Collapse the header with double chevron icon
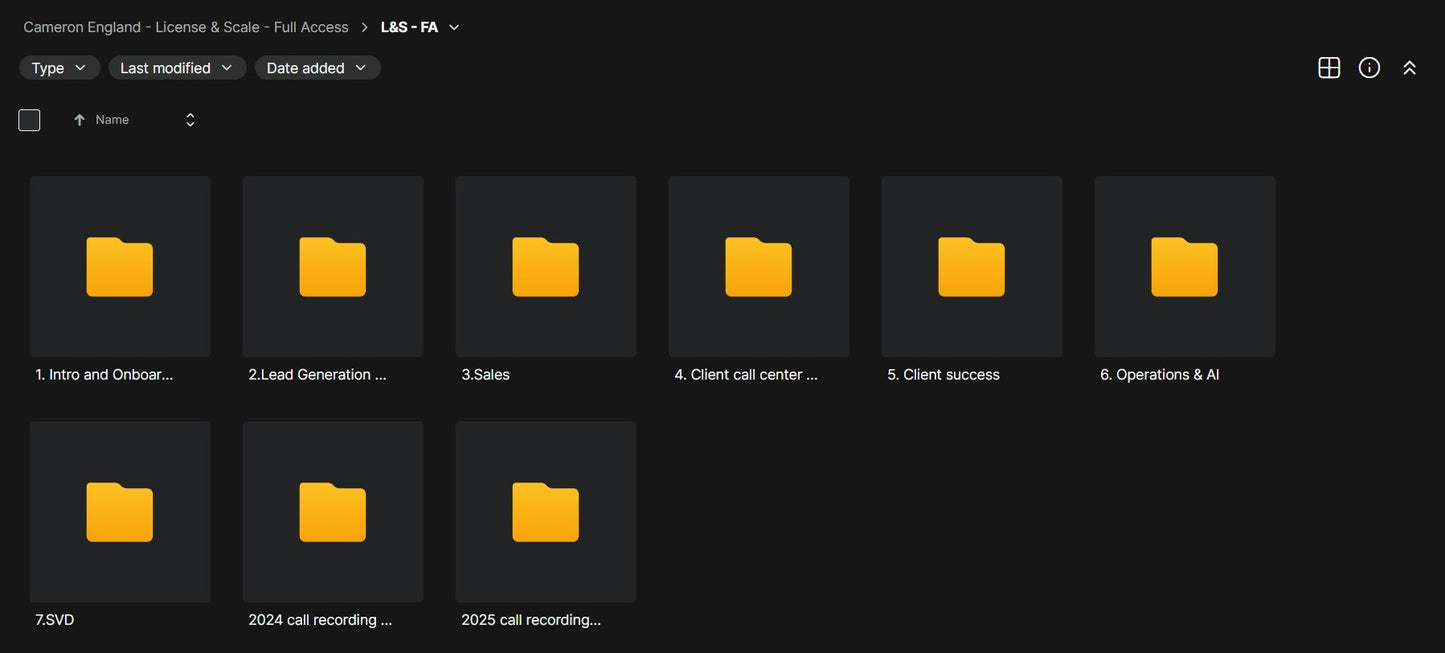 [x=1409, y=67]
